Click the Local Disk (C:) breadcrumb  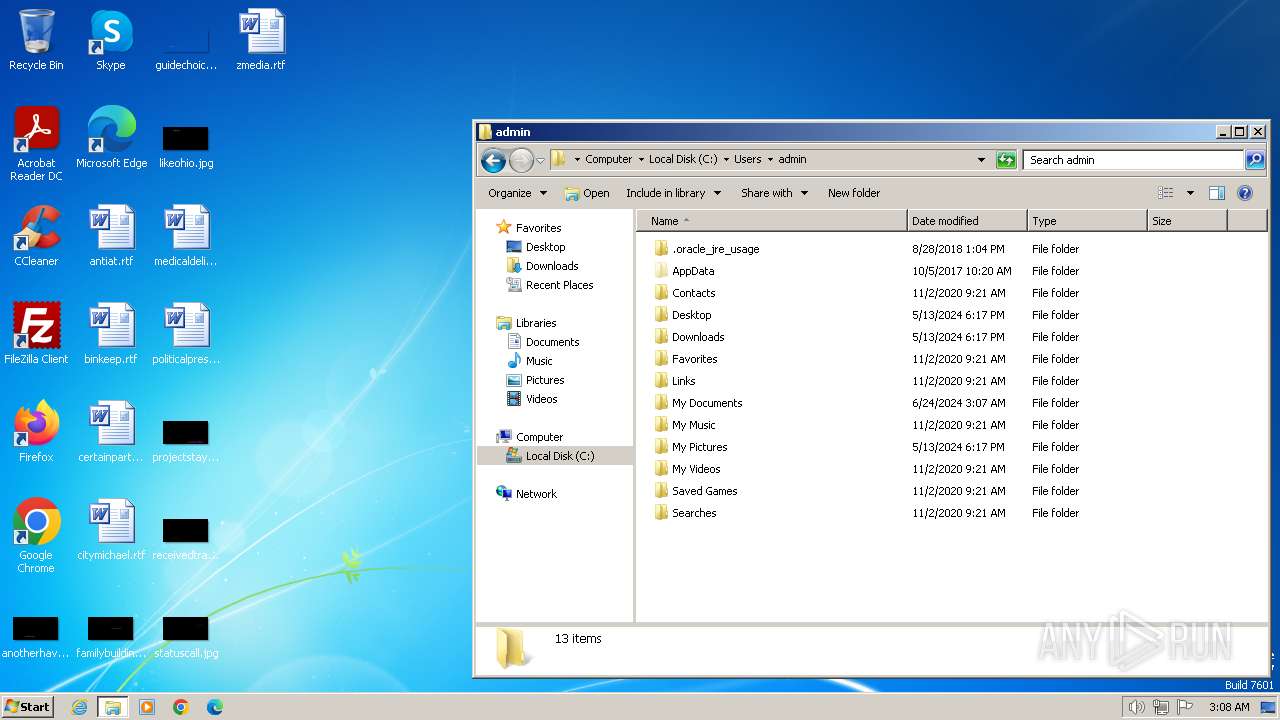click(683, 160)
